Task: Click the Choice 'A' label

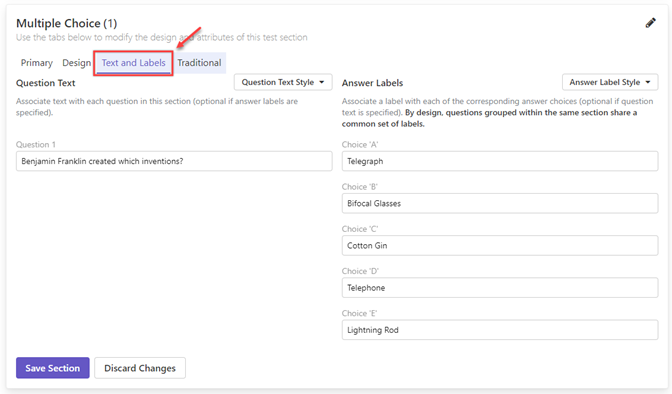Action: pyautogui.click(x=360, y=144)
